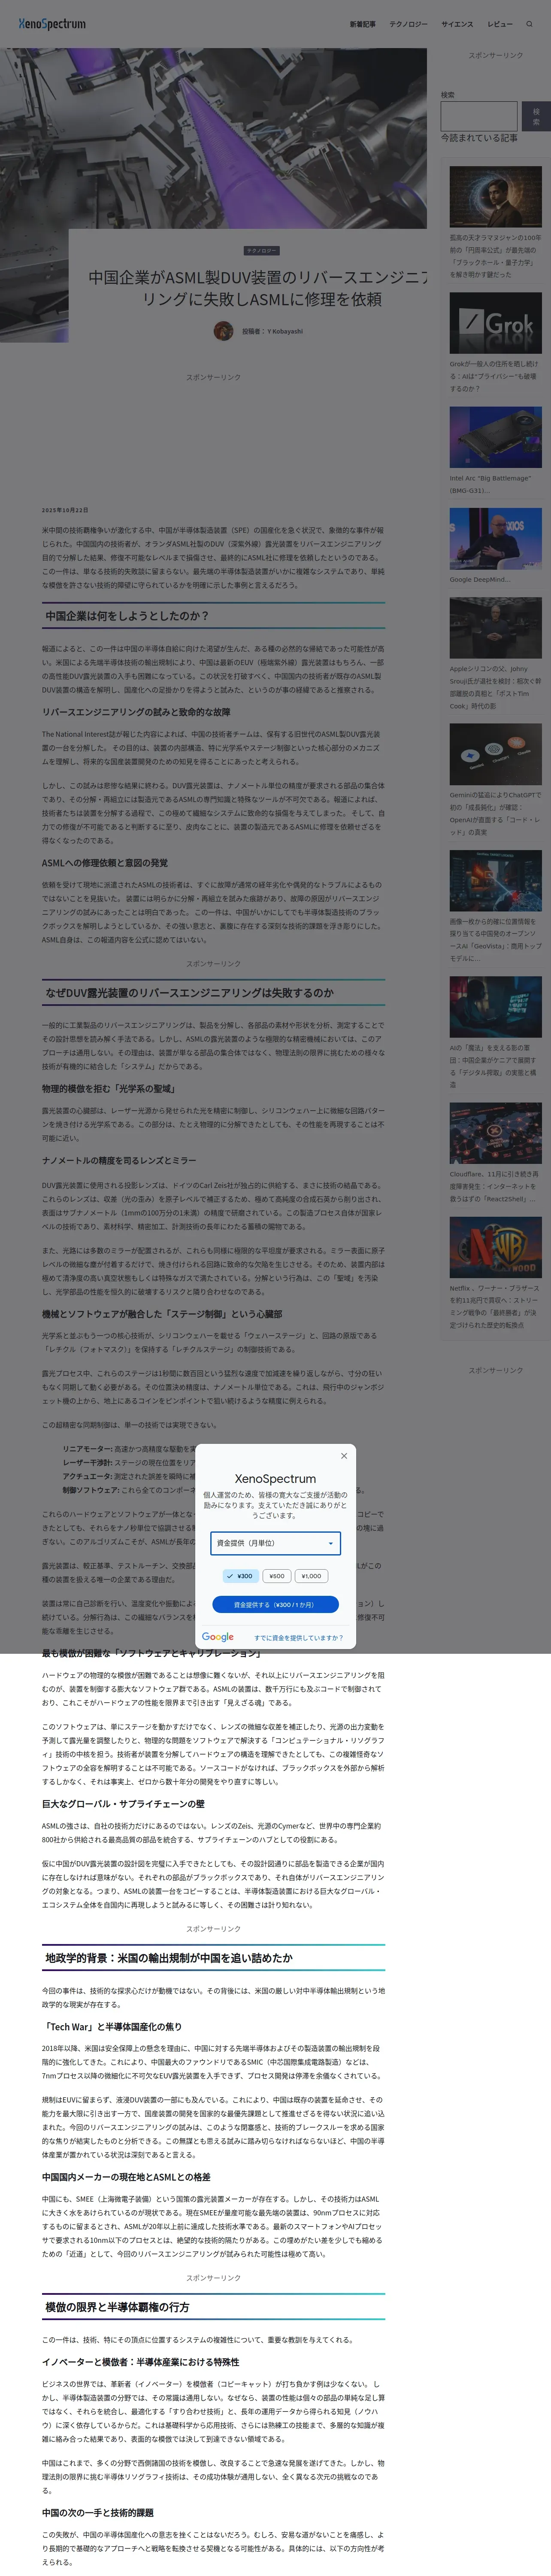
Task: Open the テクノロジー menu item
Action: tap(408, 24)
